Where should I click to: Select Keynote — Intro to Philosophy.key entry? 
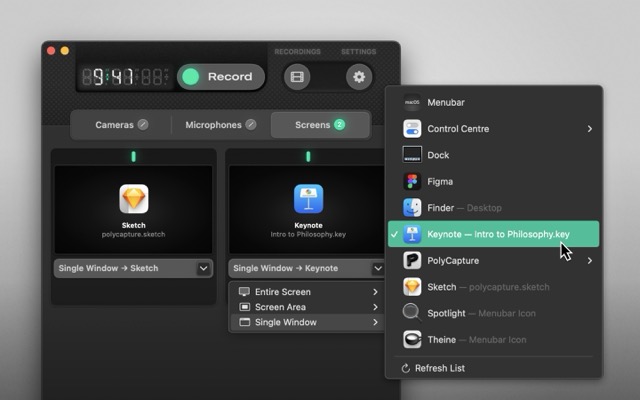(x=493, y=234)
